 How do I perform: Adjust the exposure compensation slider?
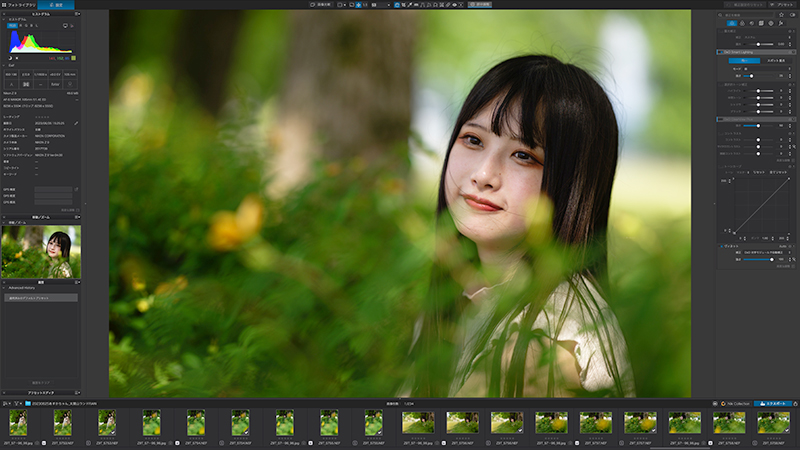tap(758, 44)
